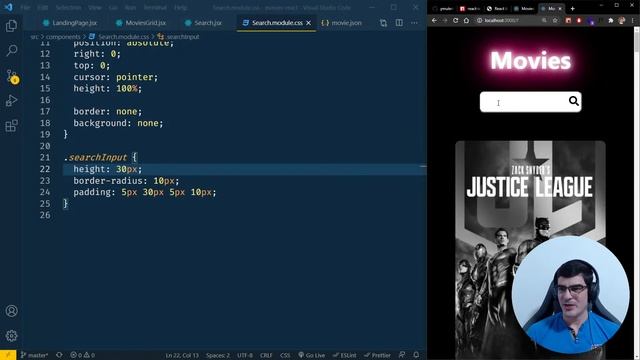The image size is (640, 360).
Task: Go back in the browser
Action: 434,20
